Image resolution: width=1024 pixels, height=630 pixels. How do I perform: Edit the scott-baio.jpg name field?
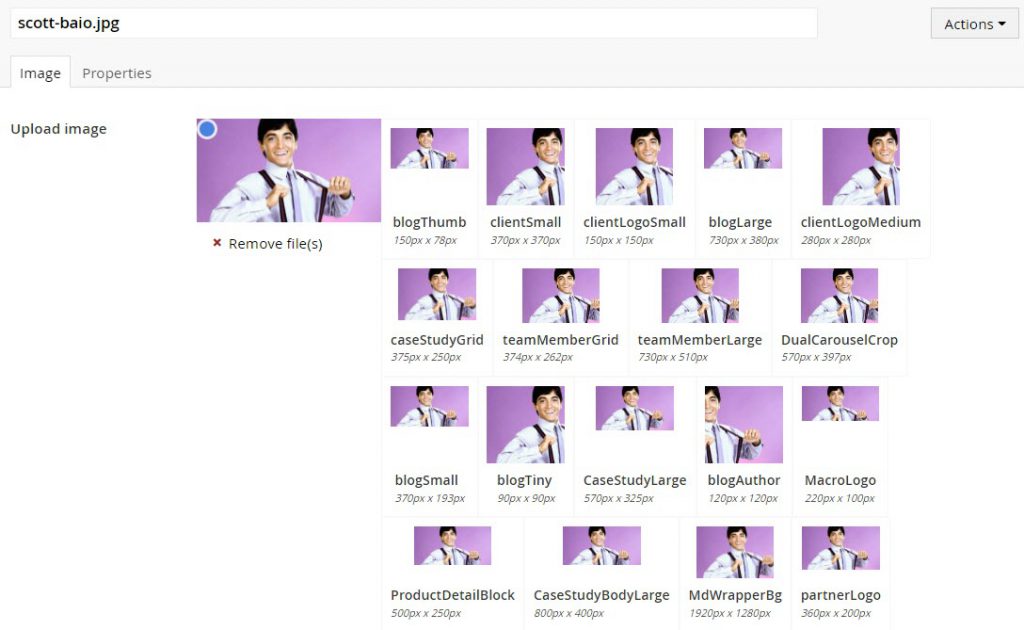pyautogui.click(x=413, y=23)
